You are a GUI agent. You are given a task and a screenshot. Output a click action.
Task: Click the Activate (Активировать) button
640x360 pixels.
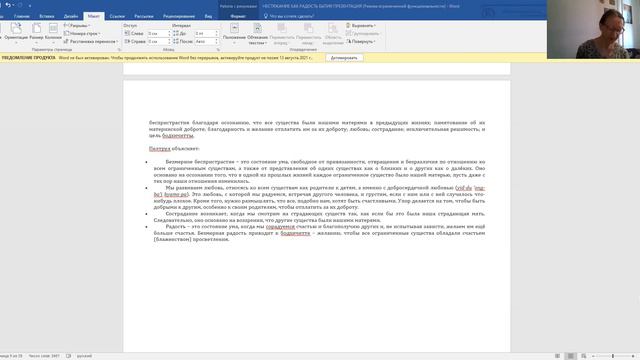coord(344,58)
